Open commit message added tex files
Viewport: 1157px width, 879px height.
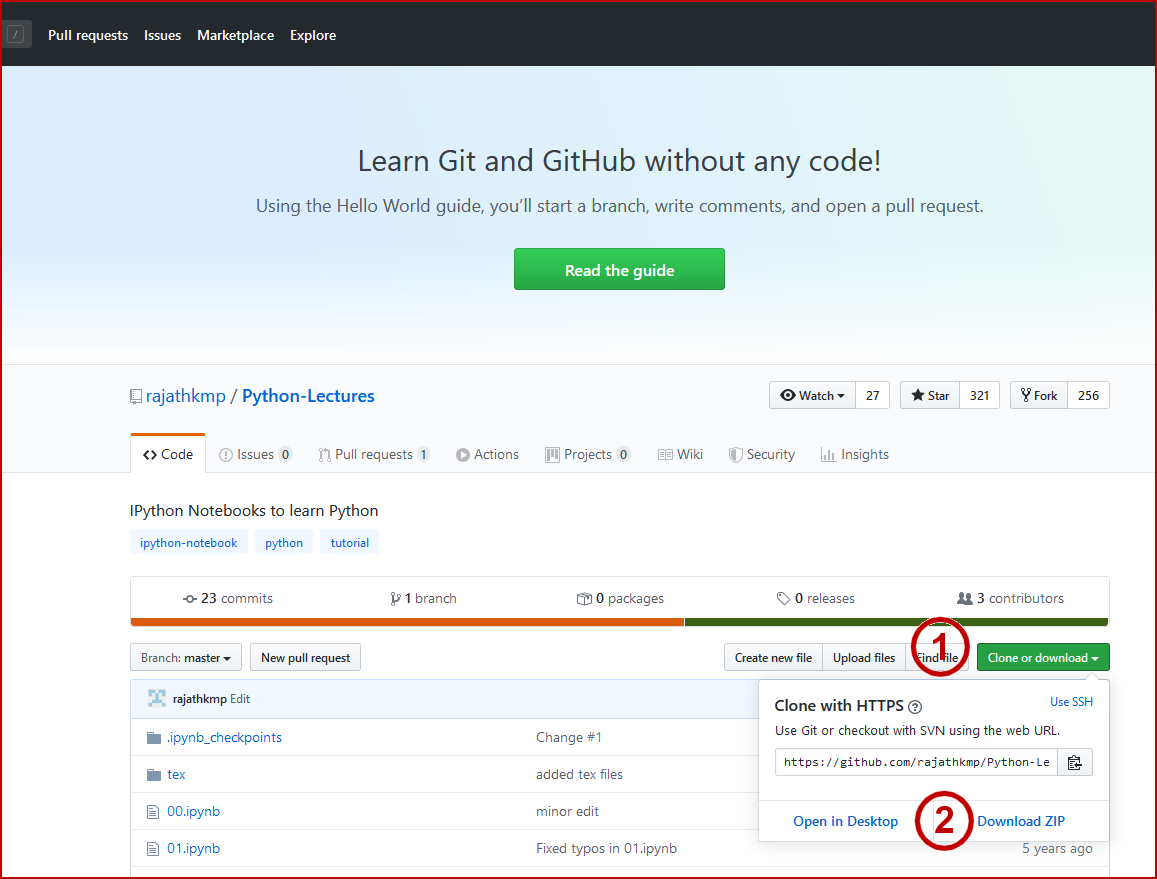tap(579, 774)
